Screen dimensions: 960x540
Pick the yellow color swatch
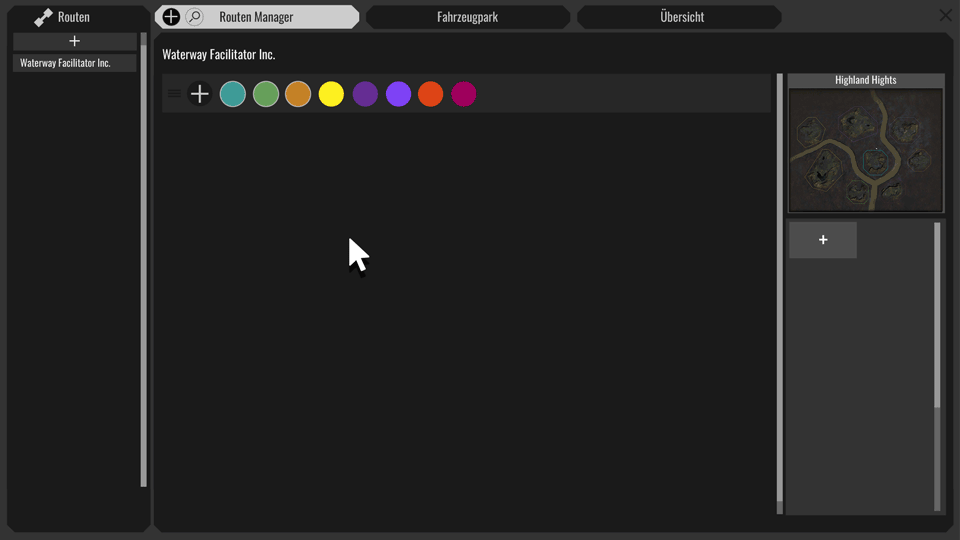[331, 94]
